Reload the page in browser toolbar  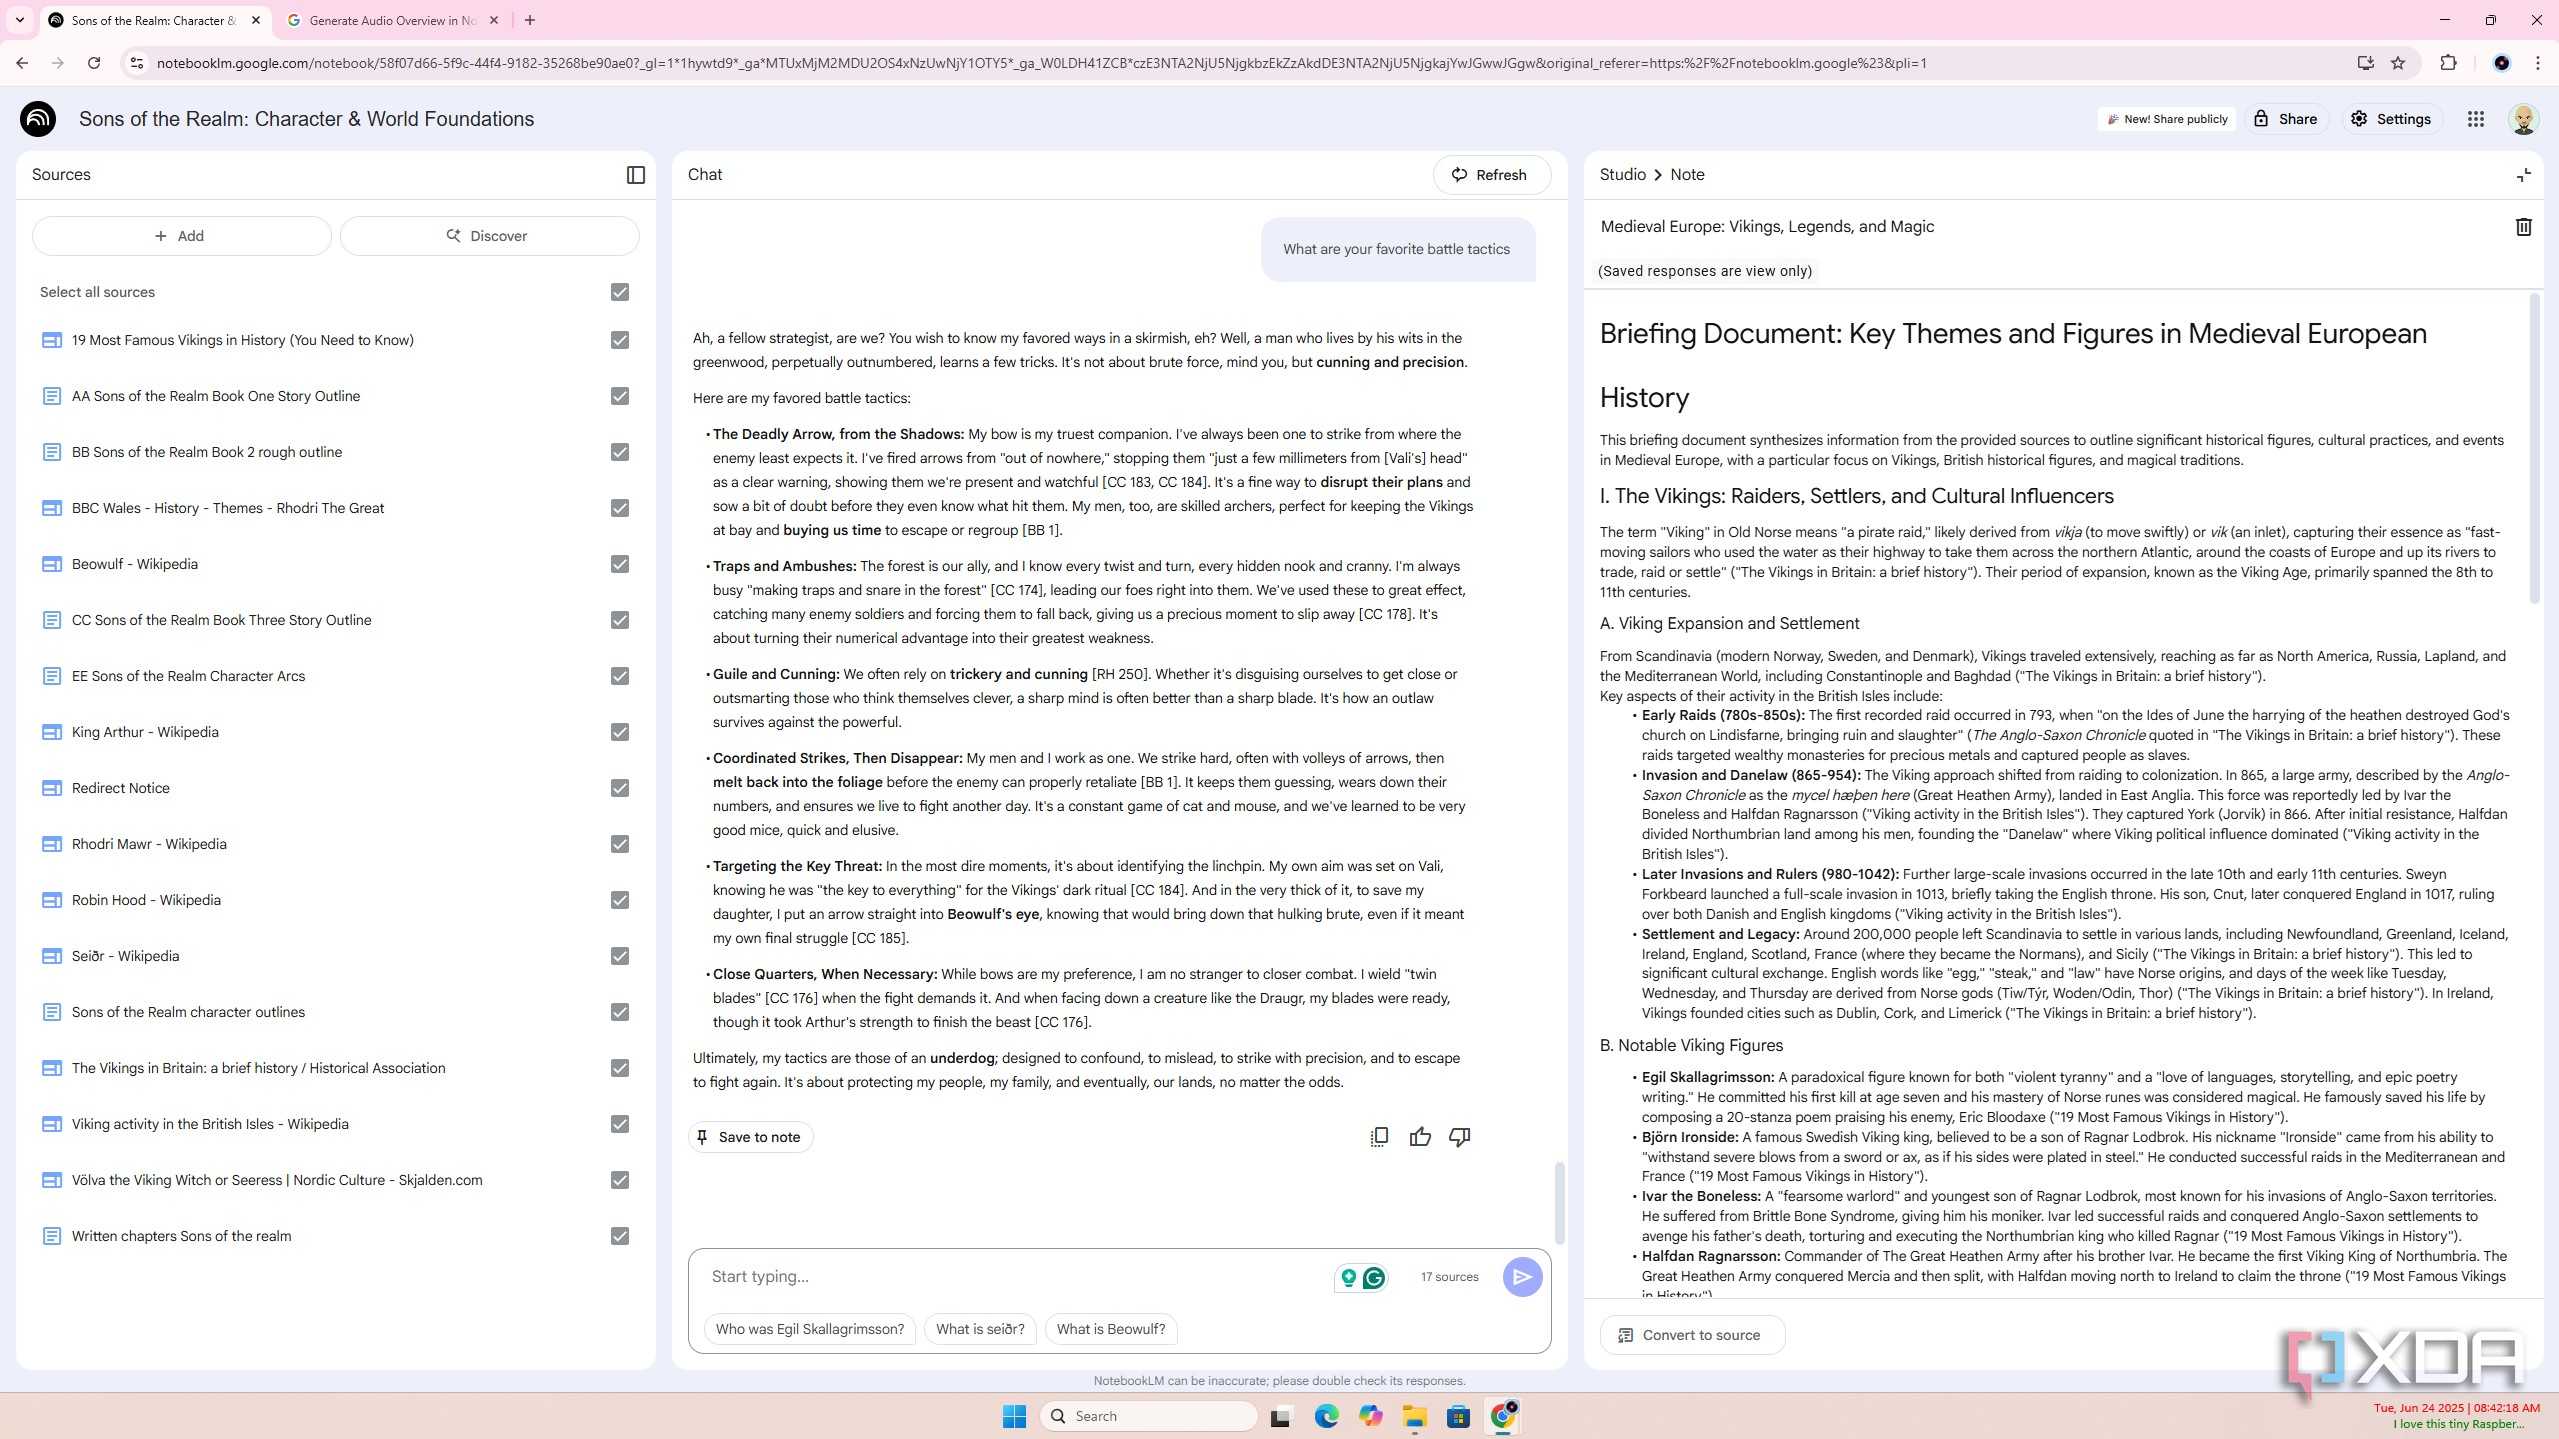click(94, 63)
